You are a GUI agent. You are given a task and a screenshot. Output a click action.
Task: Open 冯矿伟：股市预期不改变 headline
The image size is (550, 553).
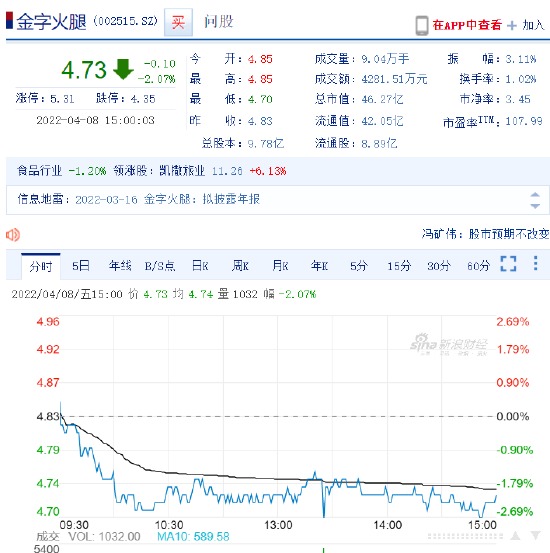485,233
